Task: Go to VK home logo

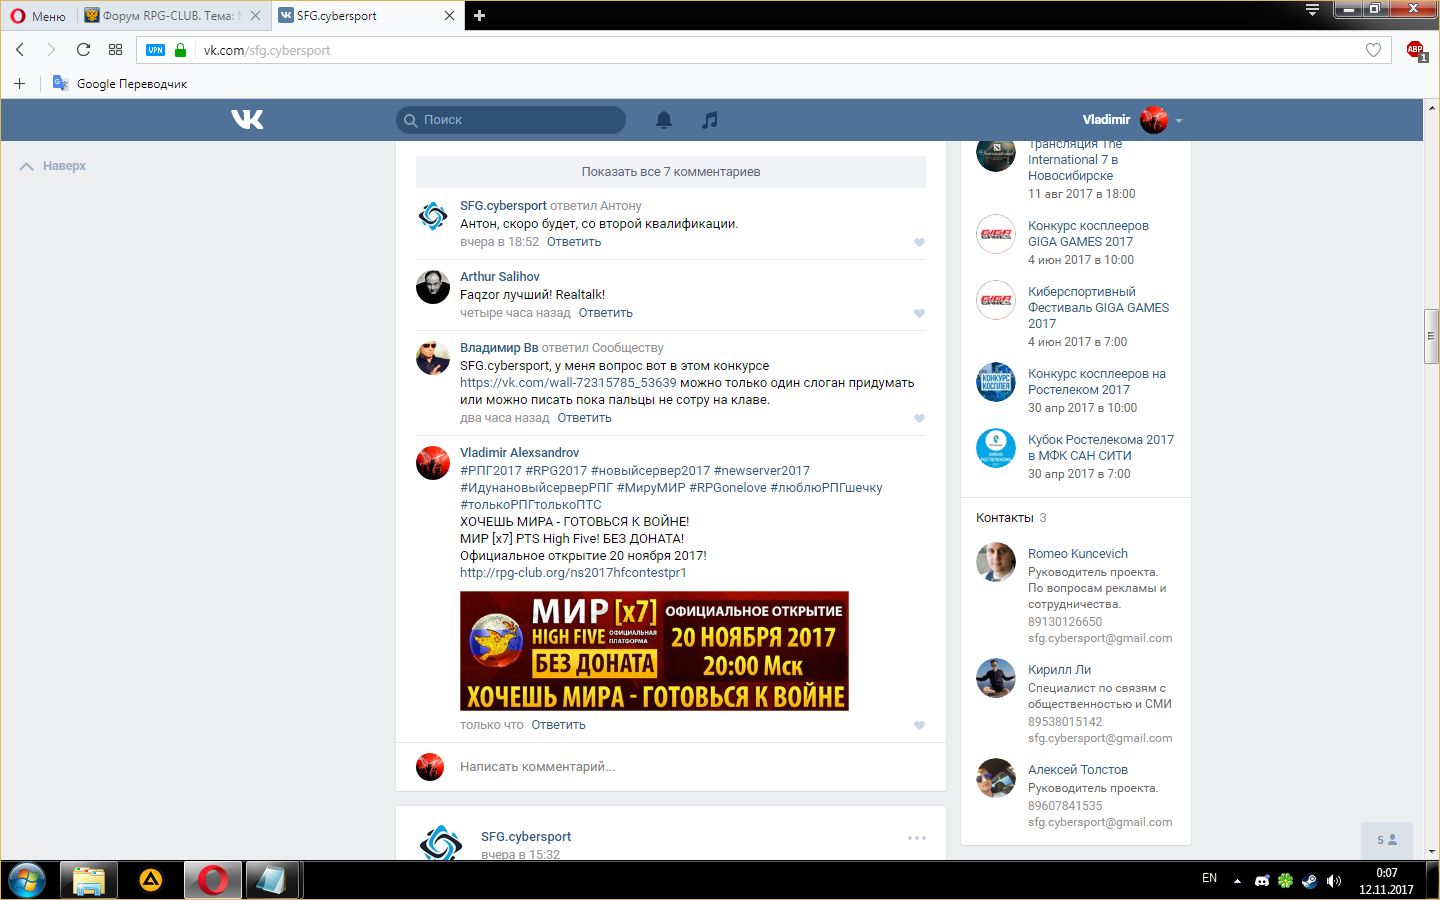Action: tap(247, 120)
